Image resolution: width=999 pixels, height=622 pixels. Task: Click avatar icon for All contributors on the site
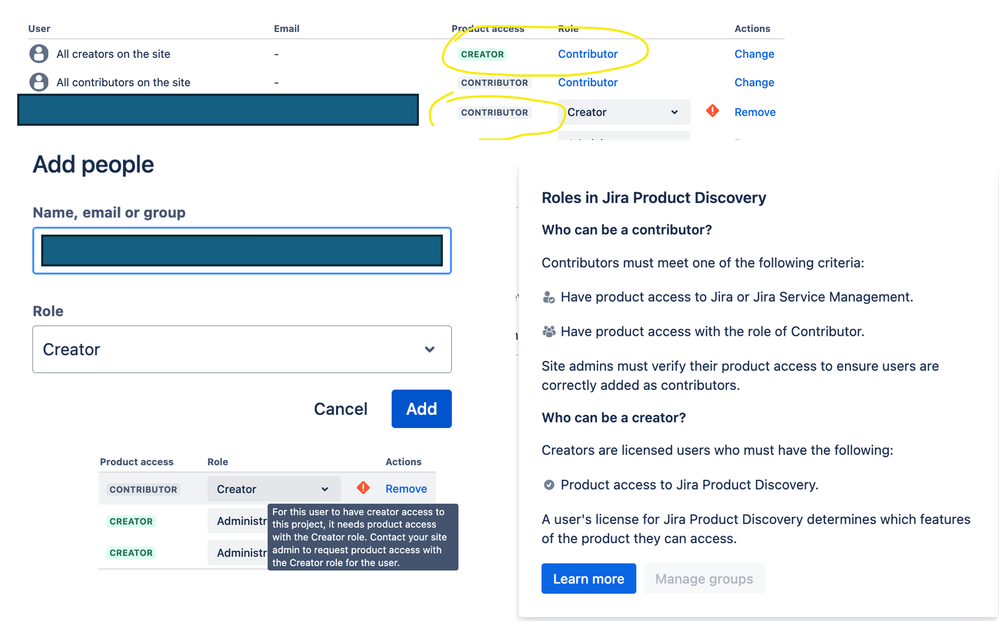pos(39,82)
